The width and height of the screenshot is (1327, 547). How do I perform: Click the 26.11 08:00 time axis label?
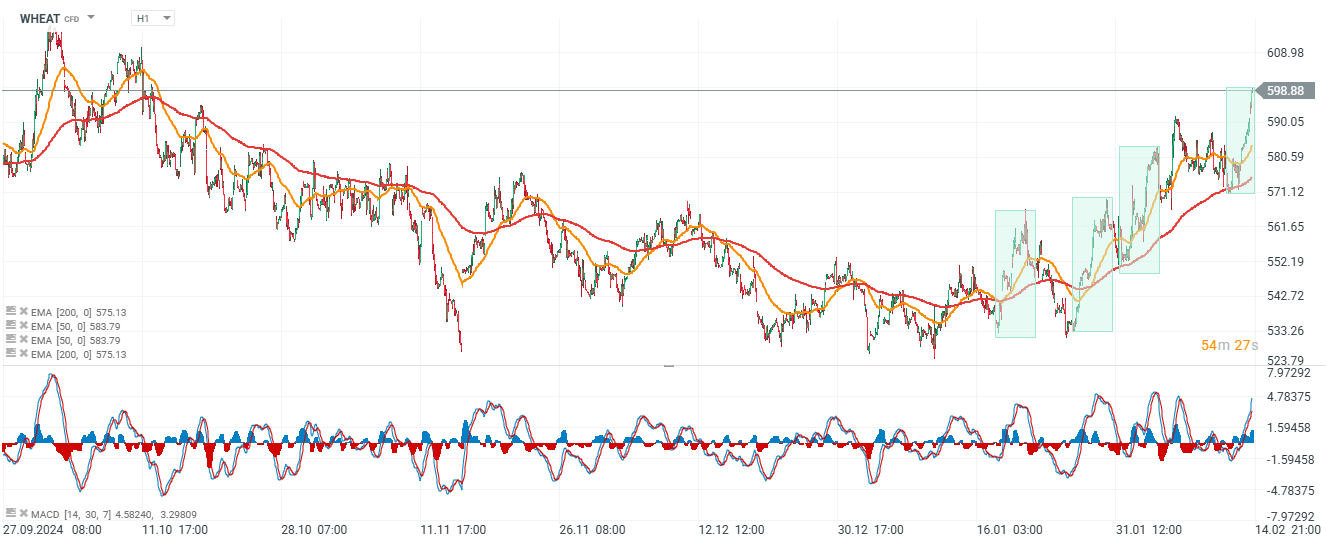tap(592, 529)
